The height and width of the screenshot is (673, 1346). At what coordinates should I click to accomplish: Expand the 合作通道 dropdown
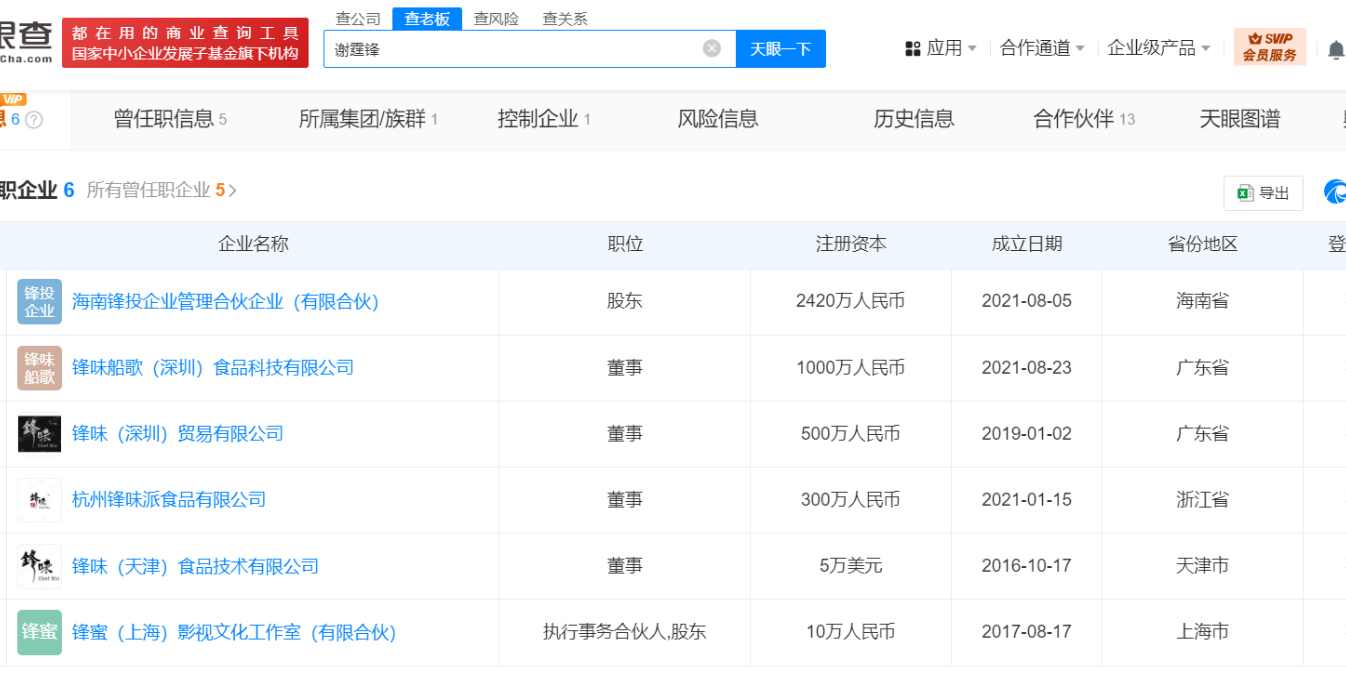1042,48
